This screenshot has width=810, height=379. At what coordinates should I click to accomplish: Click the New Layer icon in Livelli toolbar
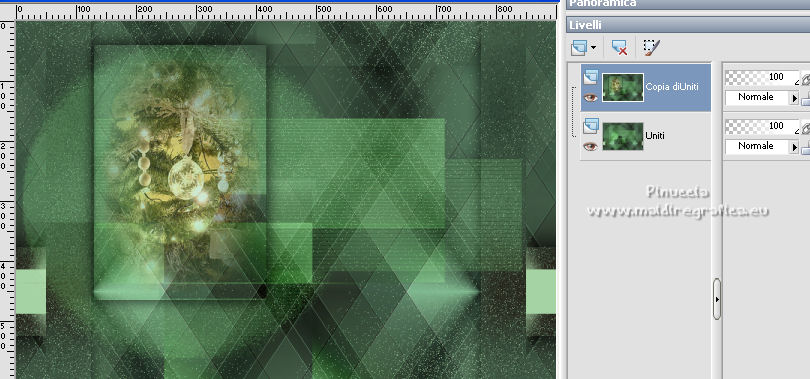(579, 48)
